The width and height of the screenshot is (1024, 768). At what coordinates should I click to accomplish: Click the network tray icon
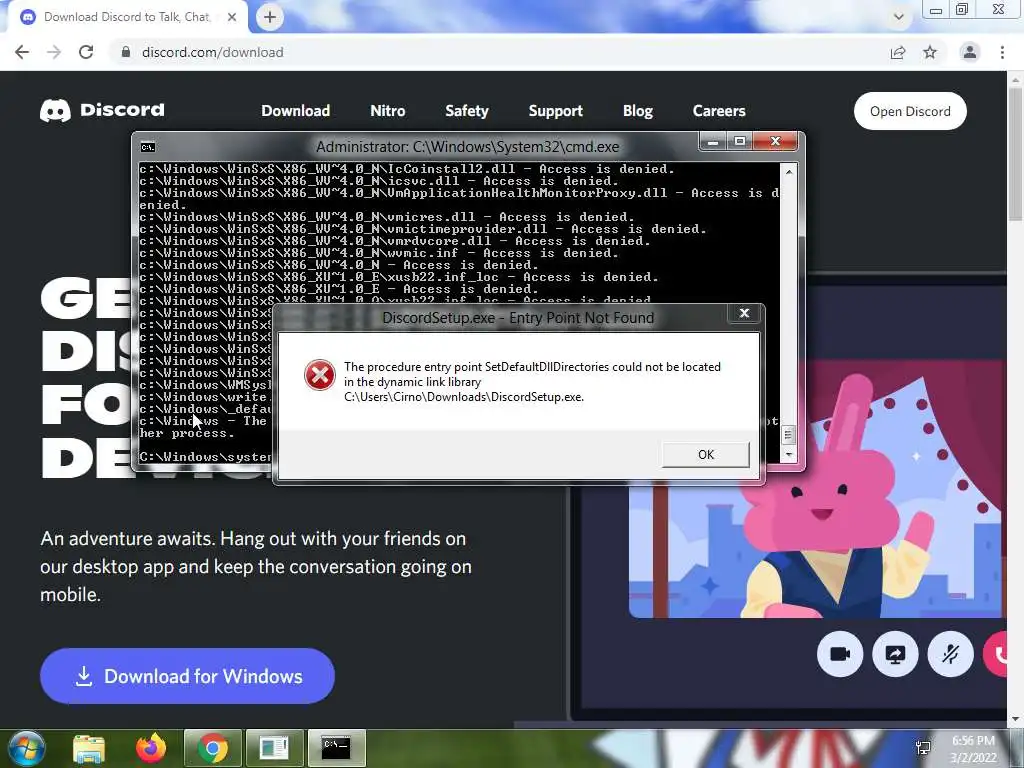[x=923, y=748]
